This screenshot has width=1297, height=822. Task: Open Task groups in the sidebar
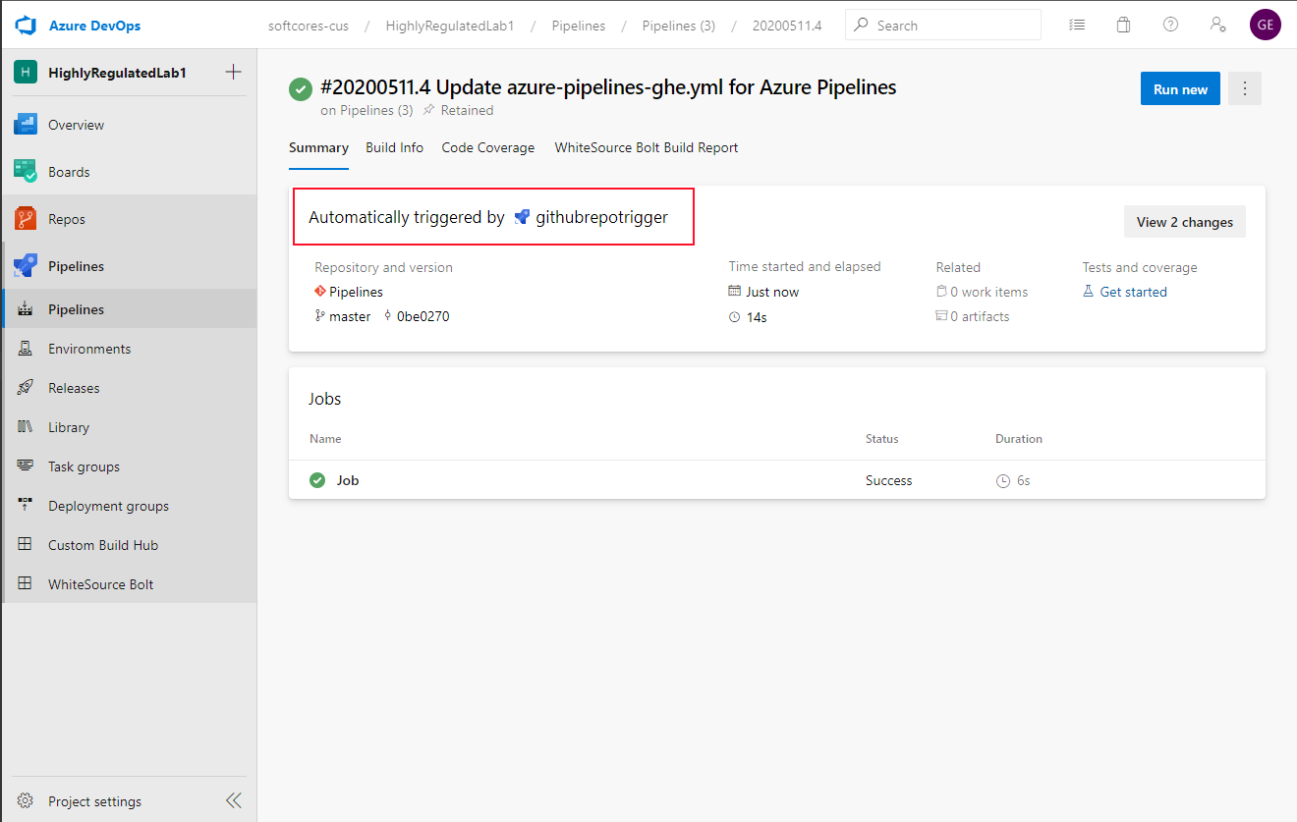128,467
